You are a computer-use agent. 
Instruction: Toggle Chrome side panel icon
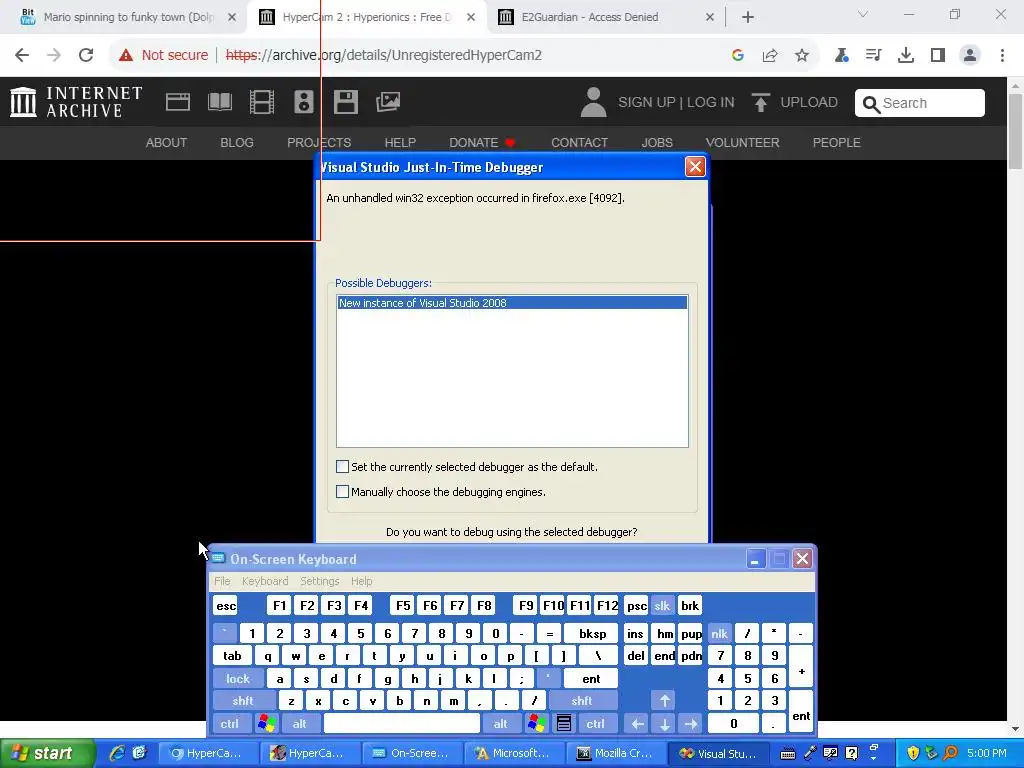pos(938,55)
